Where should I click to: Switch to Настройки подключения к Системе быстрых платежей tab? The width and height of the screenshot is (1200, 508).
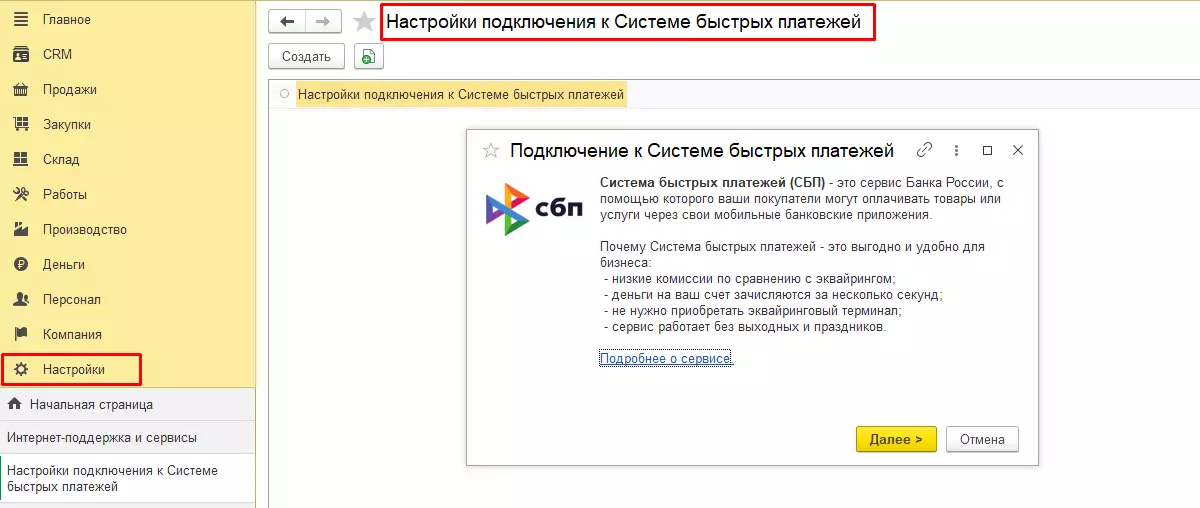tap(127, 478)
